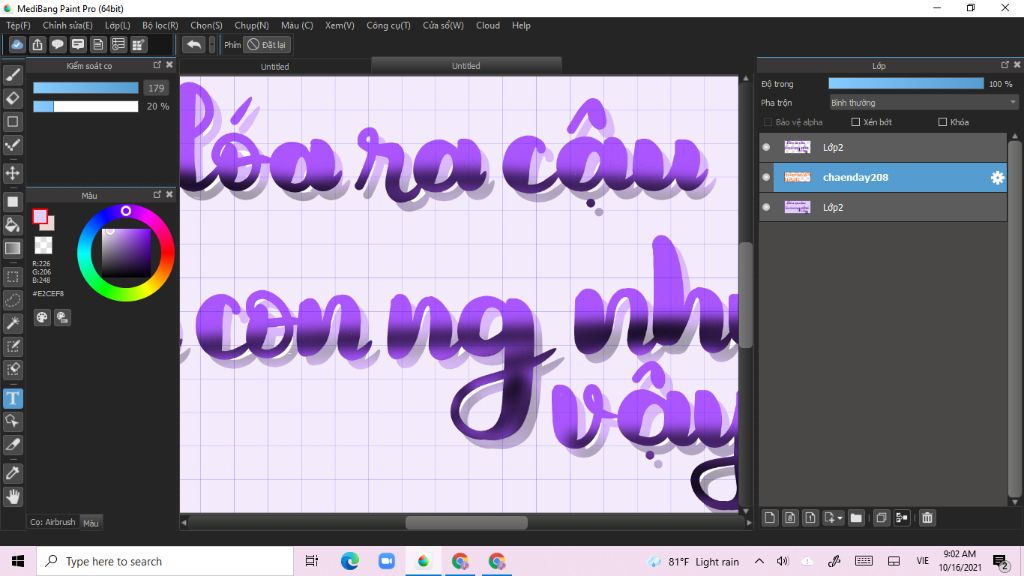Open the Cửa sổ(W) menu

[x=443, y=25]
